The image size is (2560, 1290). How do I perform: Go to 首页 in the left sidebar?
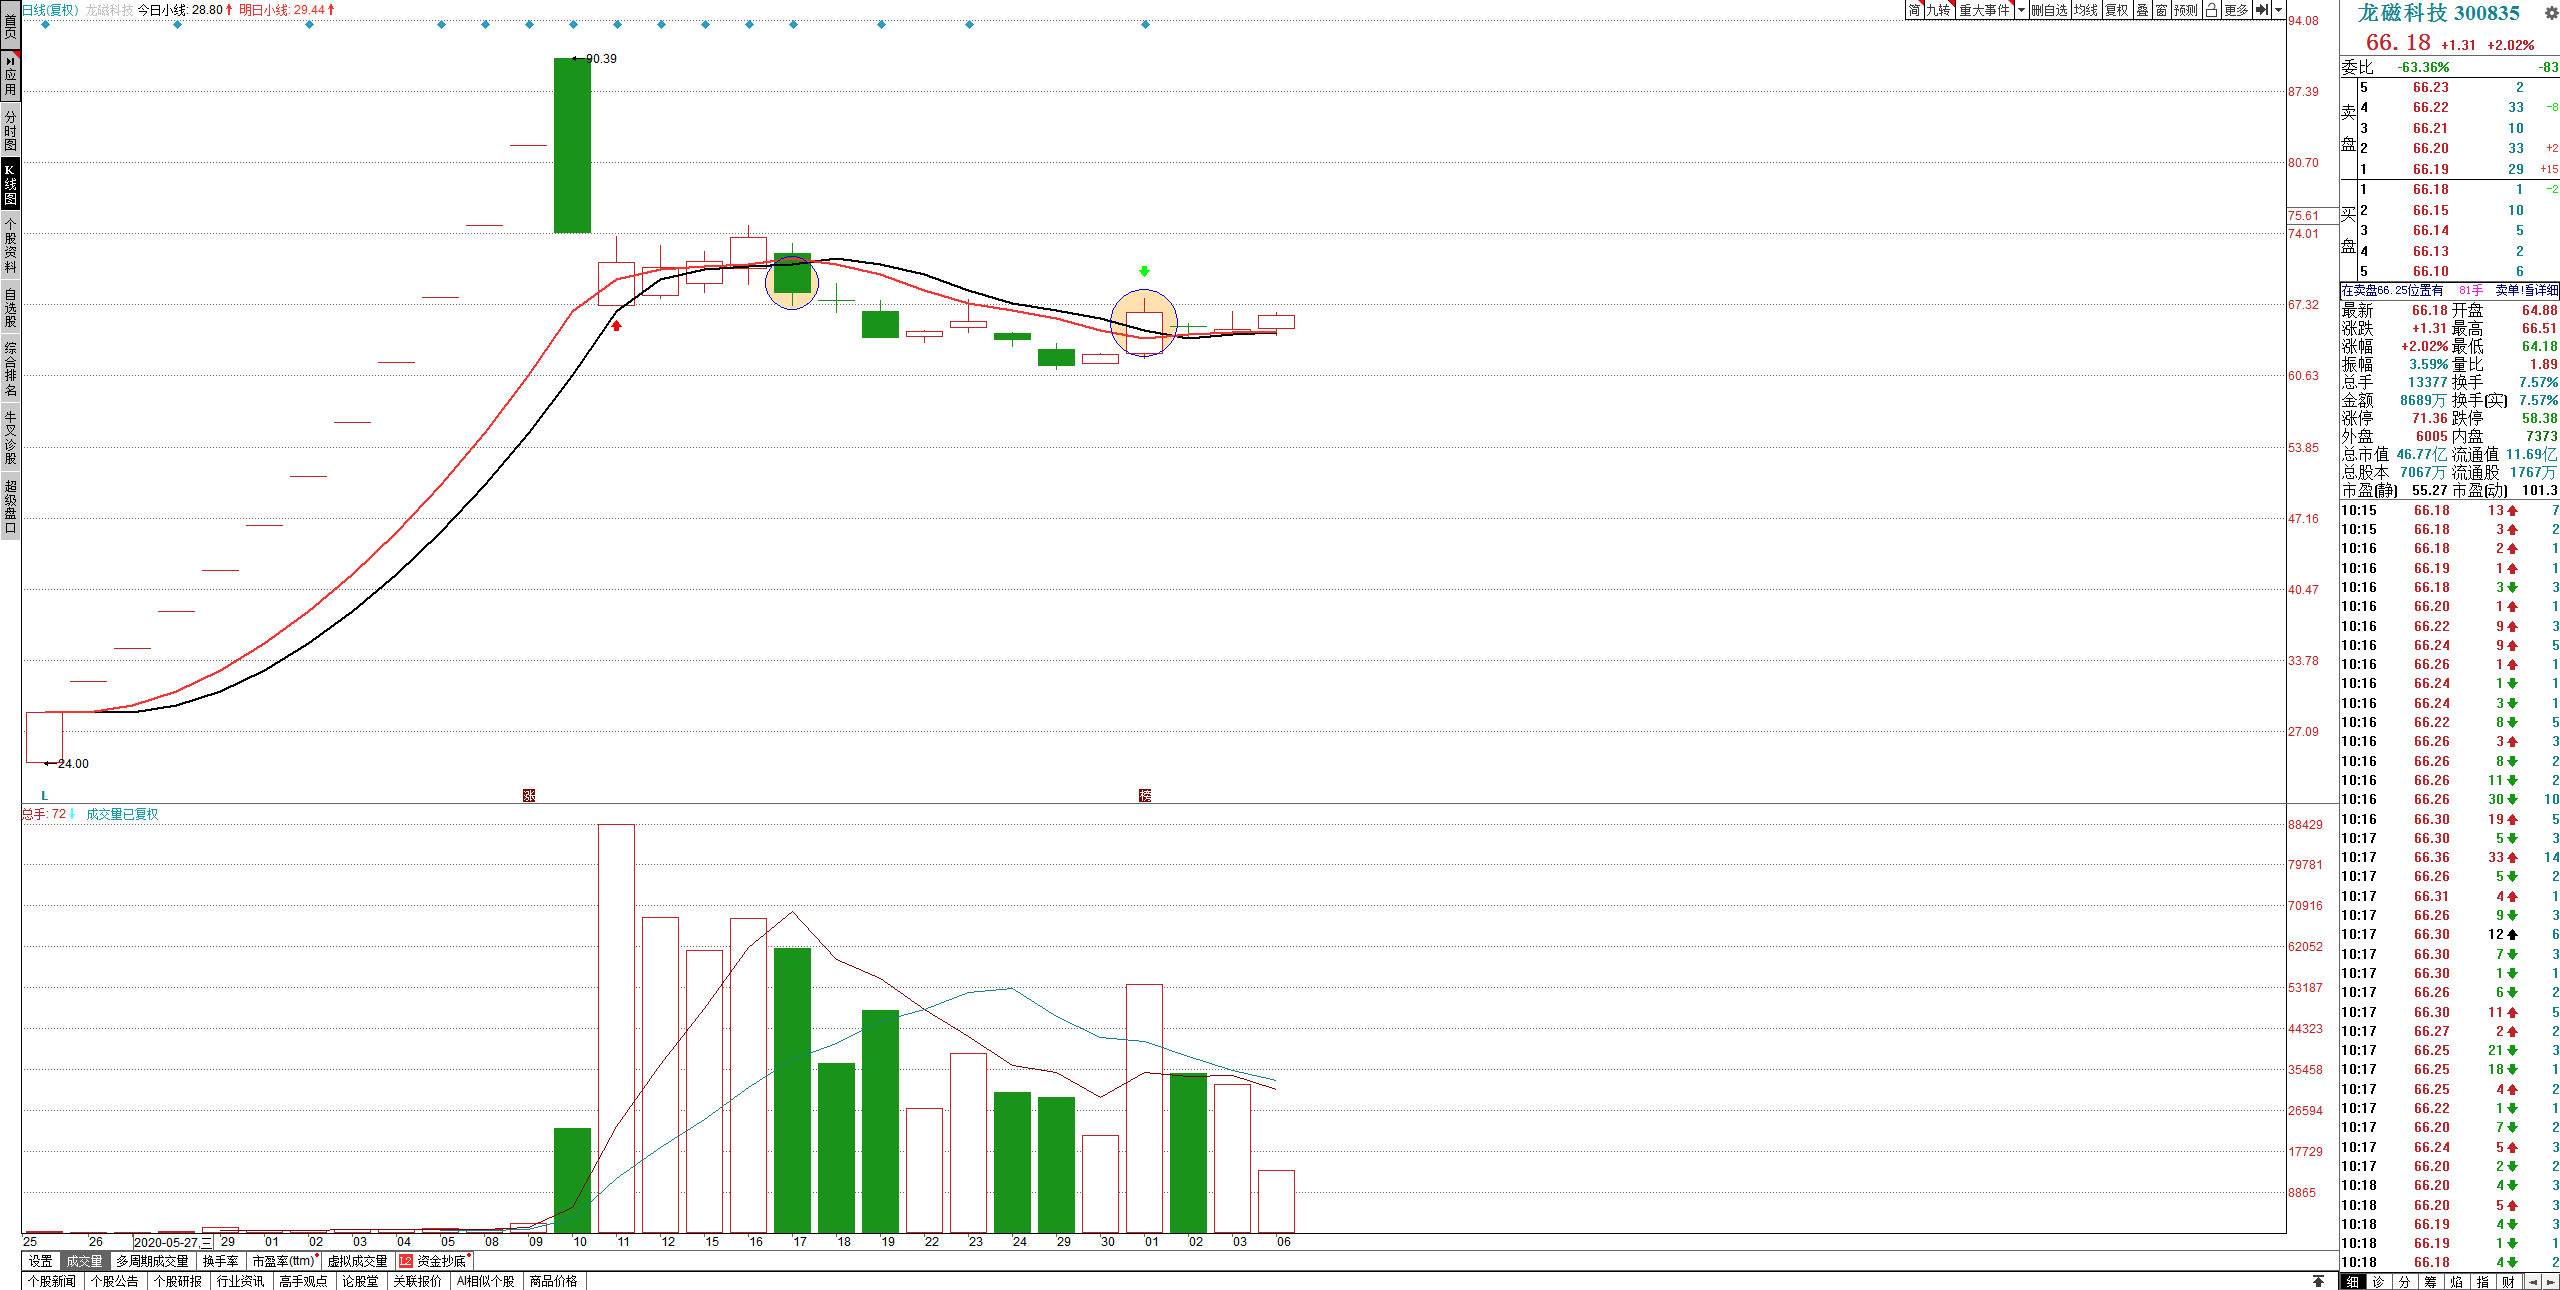[10, 25]
